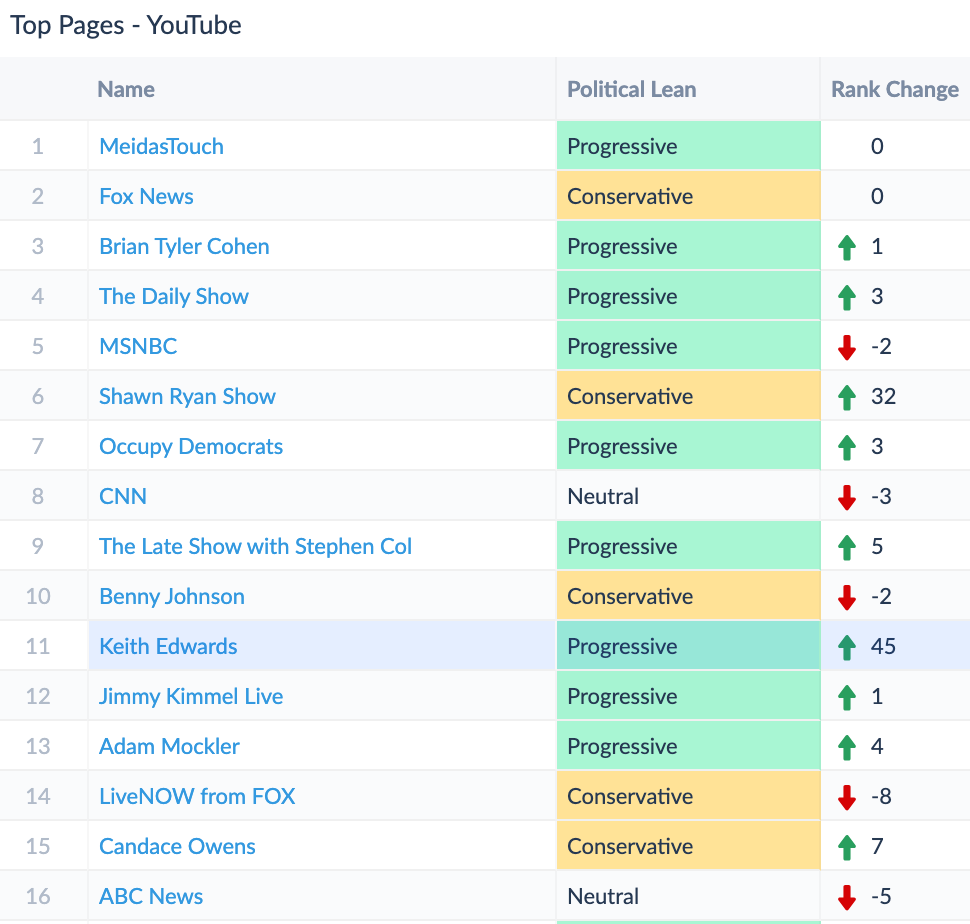Select rank change value 32

click(x=883, y=396)
